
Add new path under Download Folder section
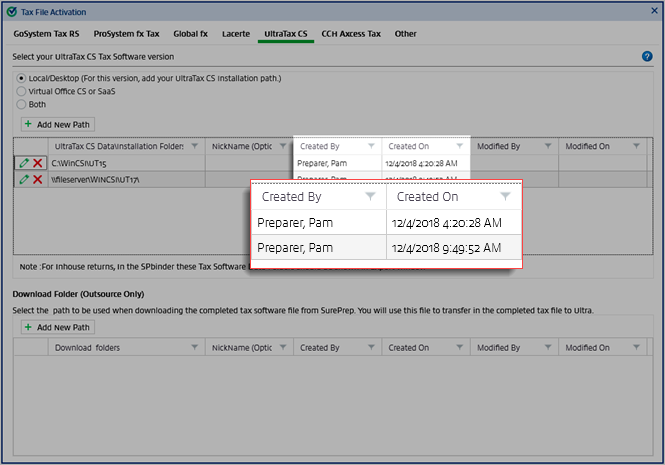pyautogui.click(x=58, y=327)
